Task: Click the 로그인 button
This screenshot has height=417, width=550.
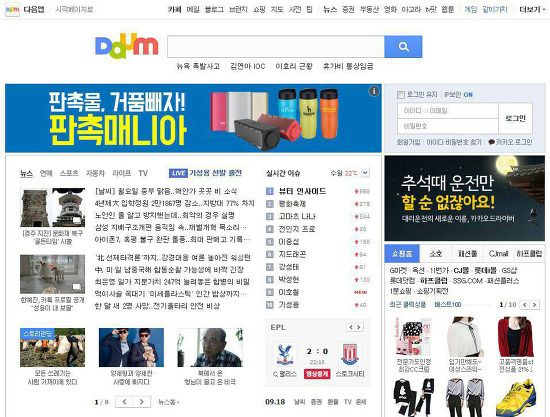Action: (515, 118)
